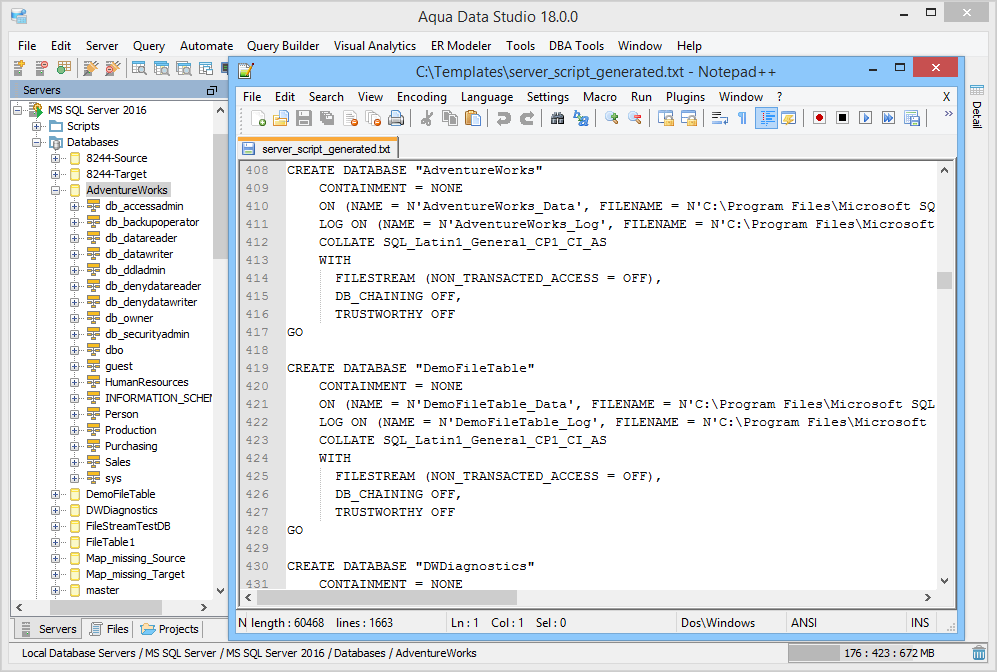Open the Detail side panel tab
Image resolution: width=997 pixels, height=672 pixels.
pyautogui.click(x=977, y=106)
